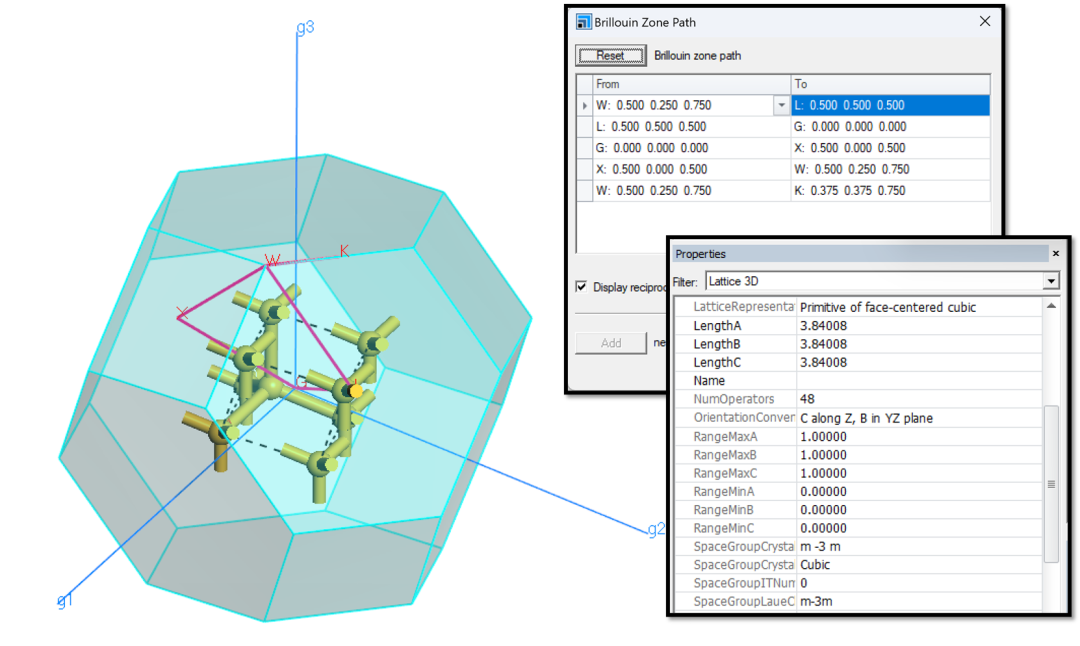Image resolution: width=1080 pixels, height=646 pixels.
Task: Select the SpaceGroupCrystal value Cubic
Action: [x=920, y=565]
